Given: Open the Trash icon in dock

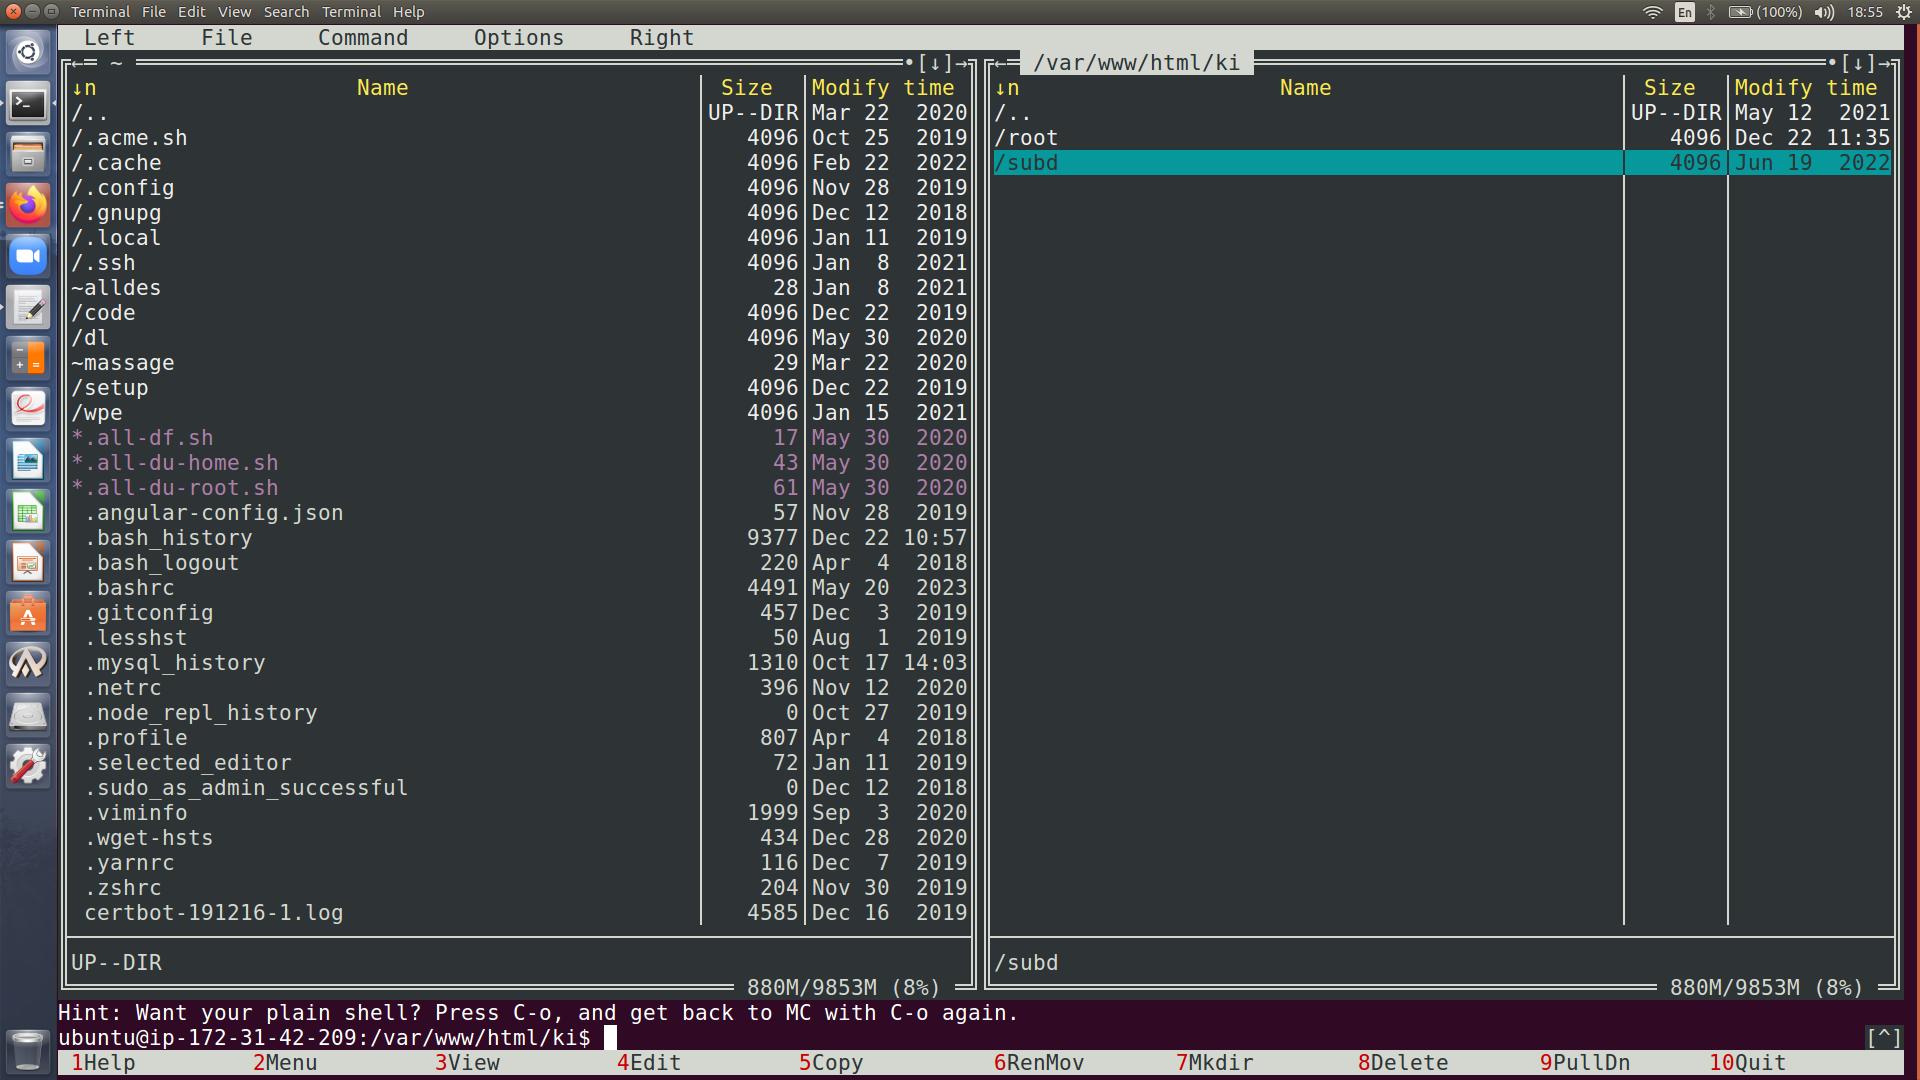Looking at the screenshot, I should pyautogui.click(x=28, y=1050).
